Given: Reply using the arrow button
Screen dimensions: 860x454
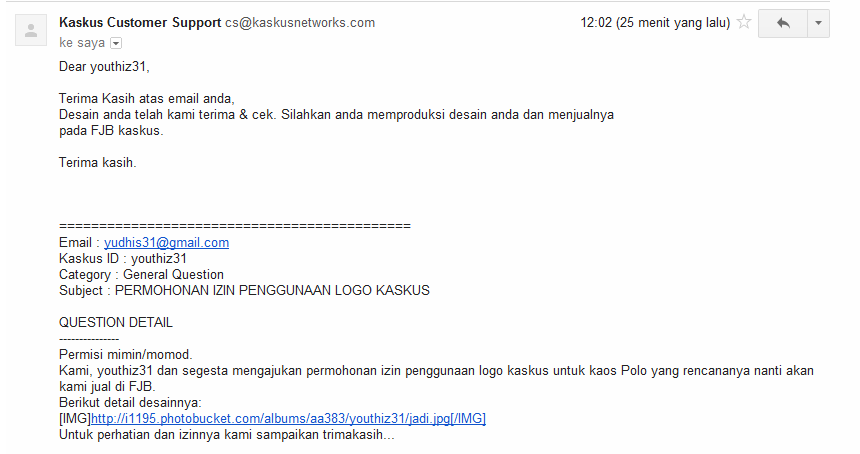Looking at the screenshot, I should click(783, 24).
